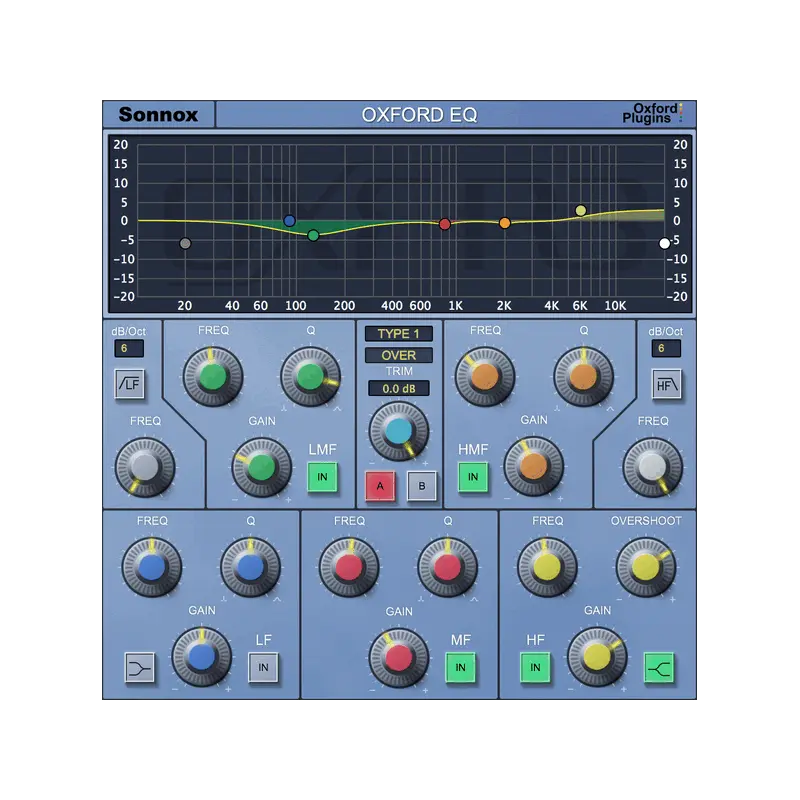The width and height of the screenshot is (800, 800).
Task: Click the green LMF Q knob
Action: click(x=311, y=377)
